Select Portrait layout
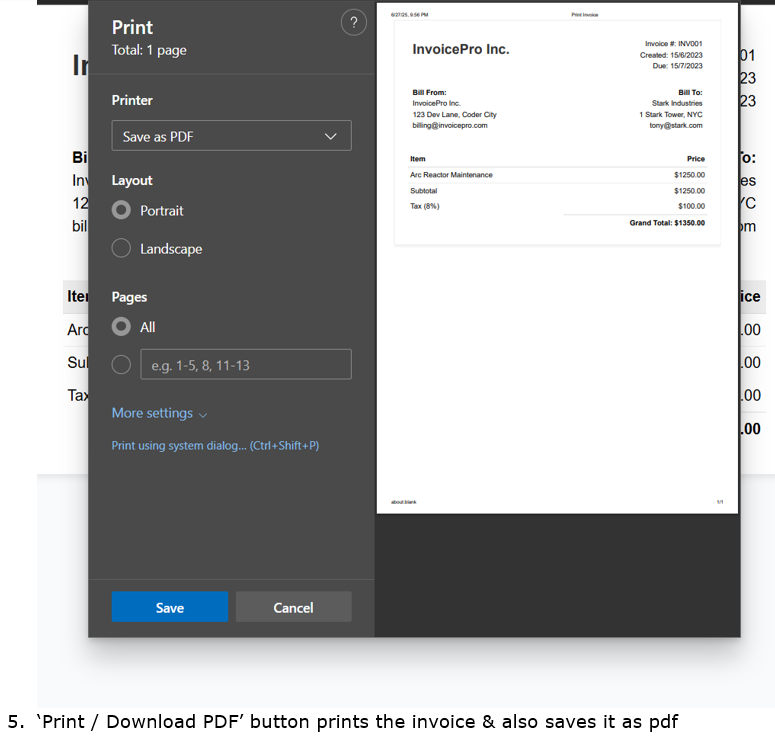 (121, 210)
